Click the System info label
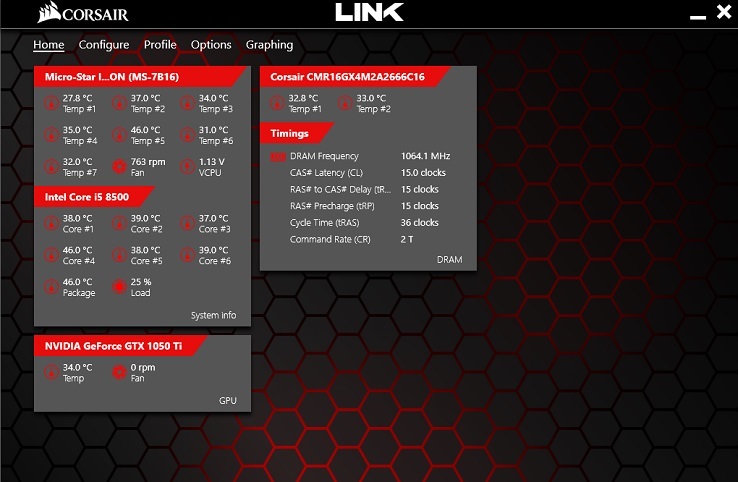The width and height of the screenshot is (738, 482). [213, 315]
